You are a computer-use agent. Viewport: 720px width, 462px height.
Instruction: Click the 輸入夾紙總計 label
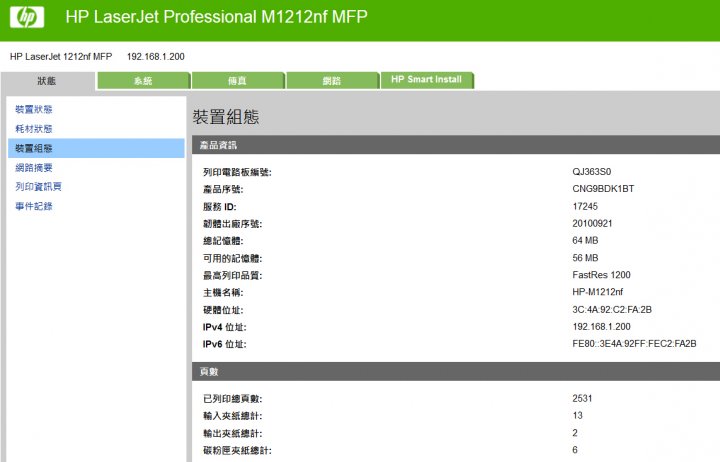pyautogui.click(x=232, y=416)
